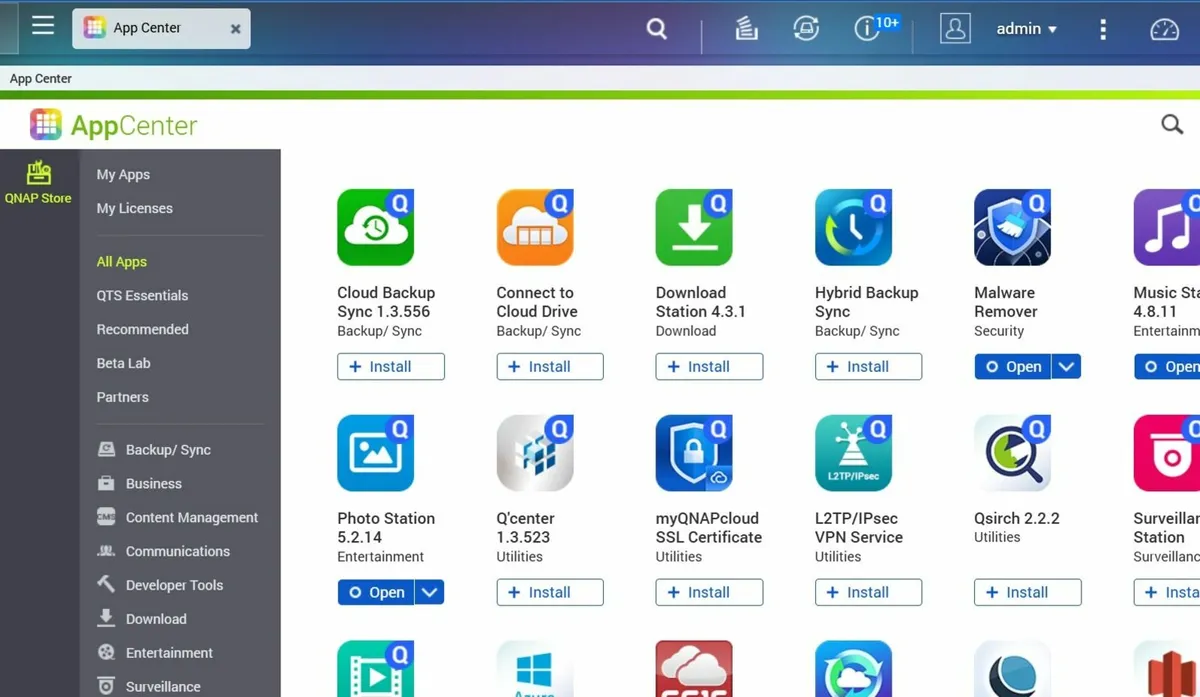Select My Licenses in sidebar
The width and height of the screenshot is (1200, 697).
[134, 208]
